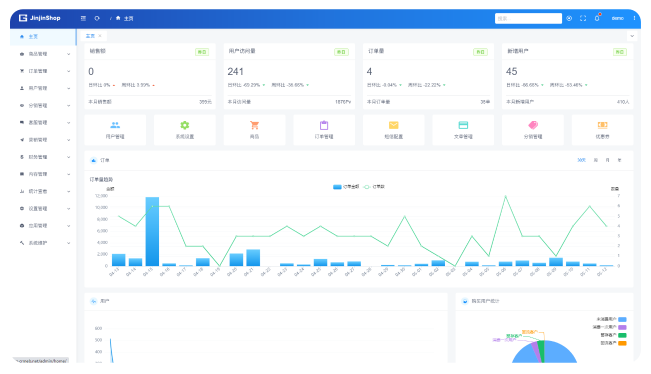Select the 30-day range on order chart
651x374 pixels.
point(582,160)
